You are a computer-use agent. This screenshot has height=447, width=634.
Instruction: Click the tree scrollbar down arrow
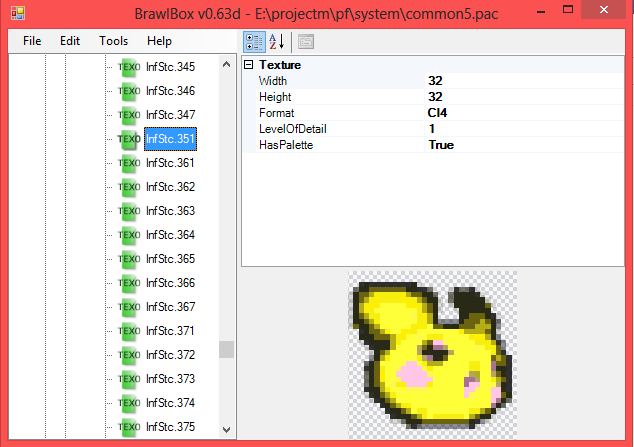pos(226,429)
